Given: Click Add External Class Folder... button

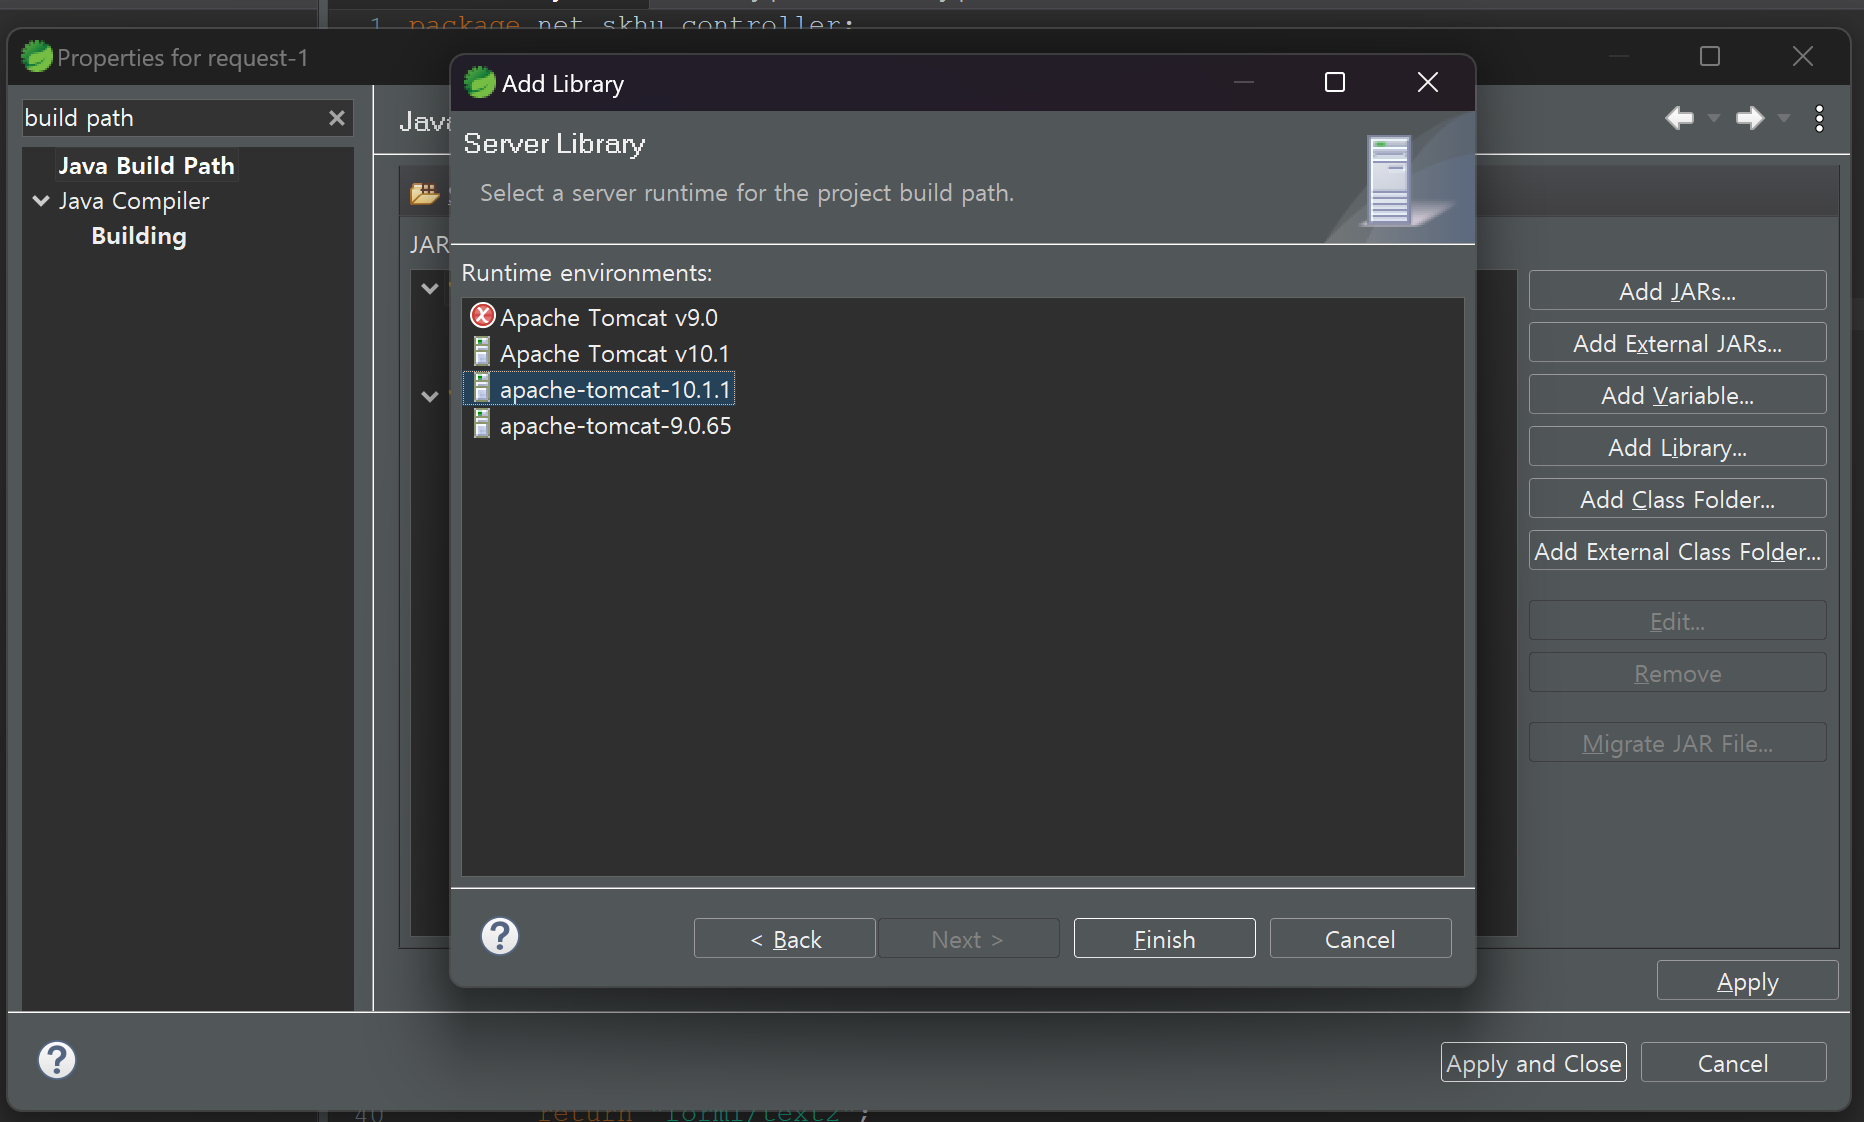Looking at the screenshot, I should 1678,551.
